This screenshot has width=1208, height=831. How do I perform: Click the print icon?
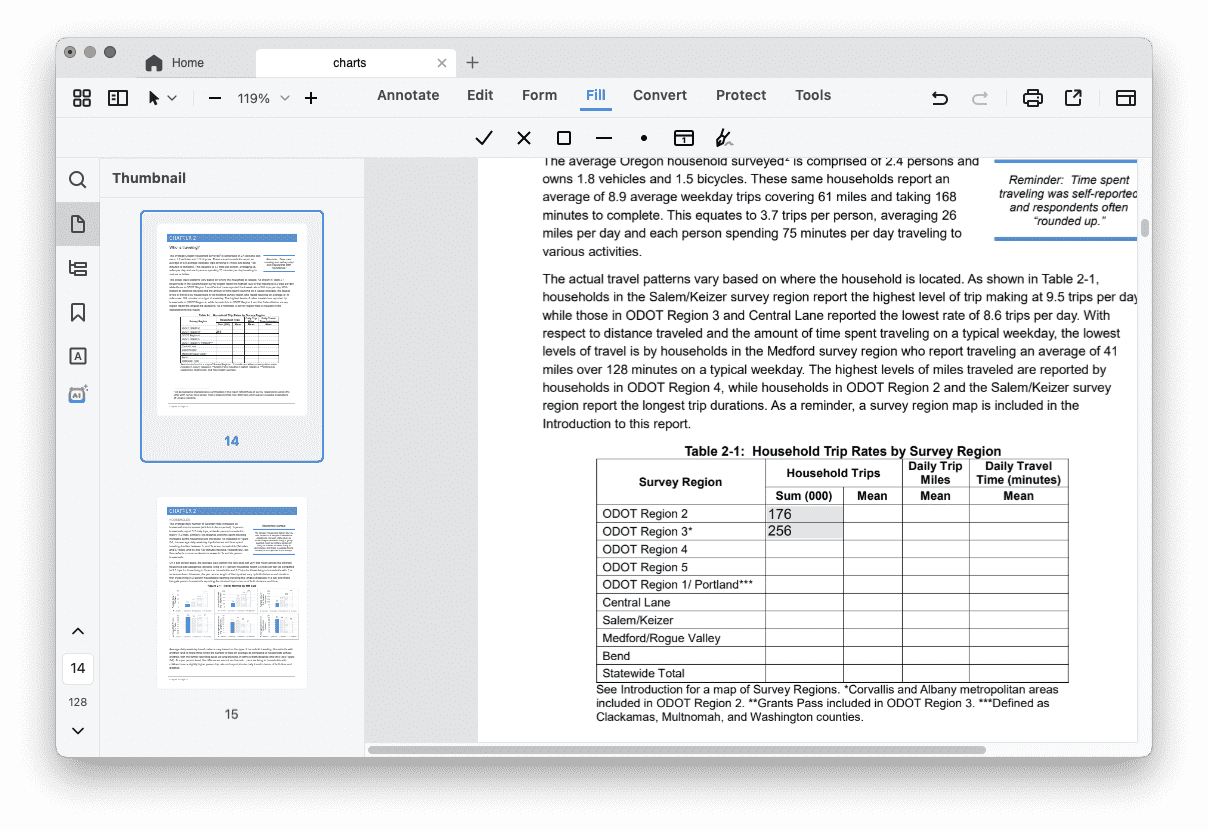click(1032, 98)
